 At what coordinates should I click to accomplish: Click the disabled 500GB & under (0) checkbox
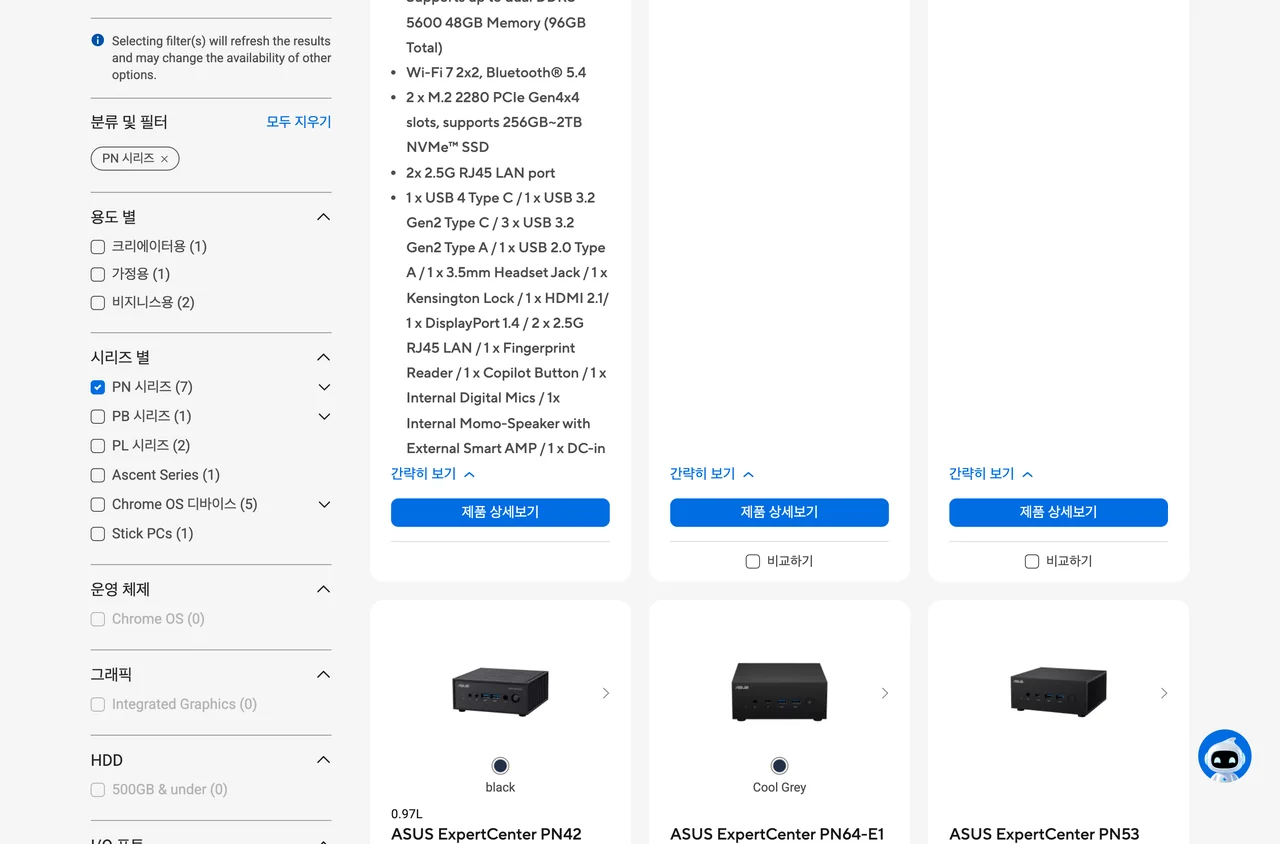(x=98, y=790)
